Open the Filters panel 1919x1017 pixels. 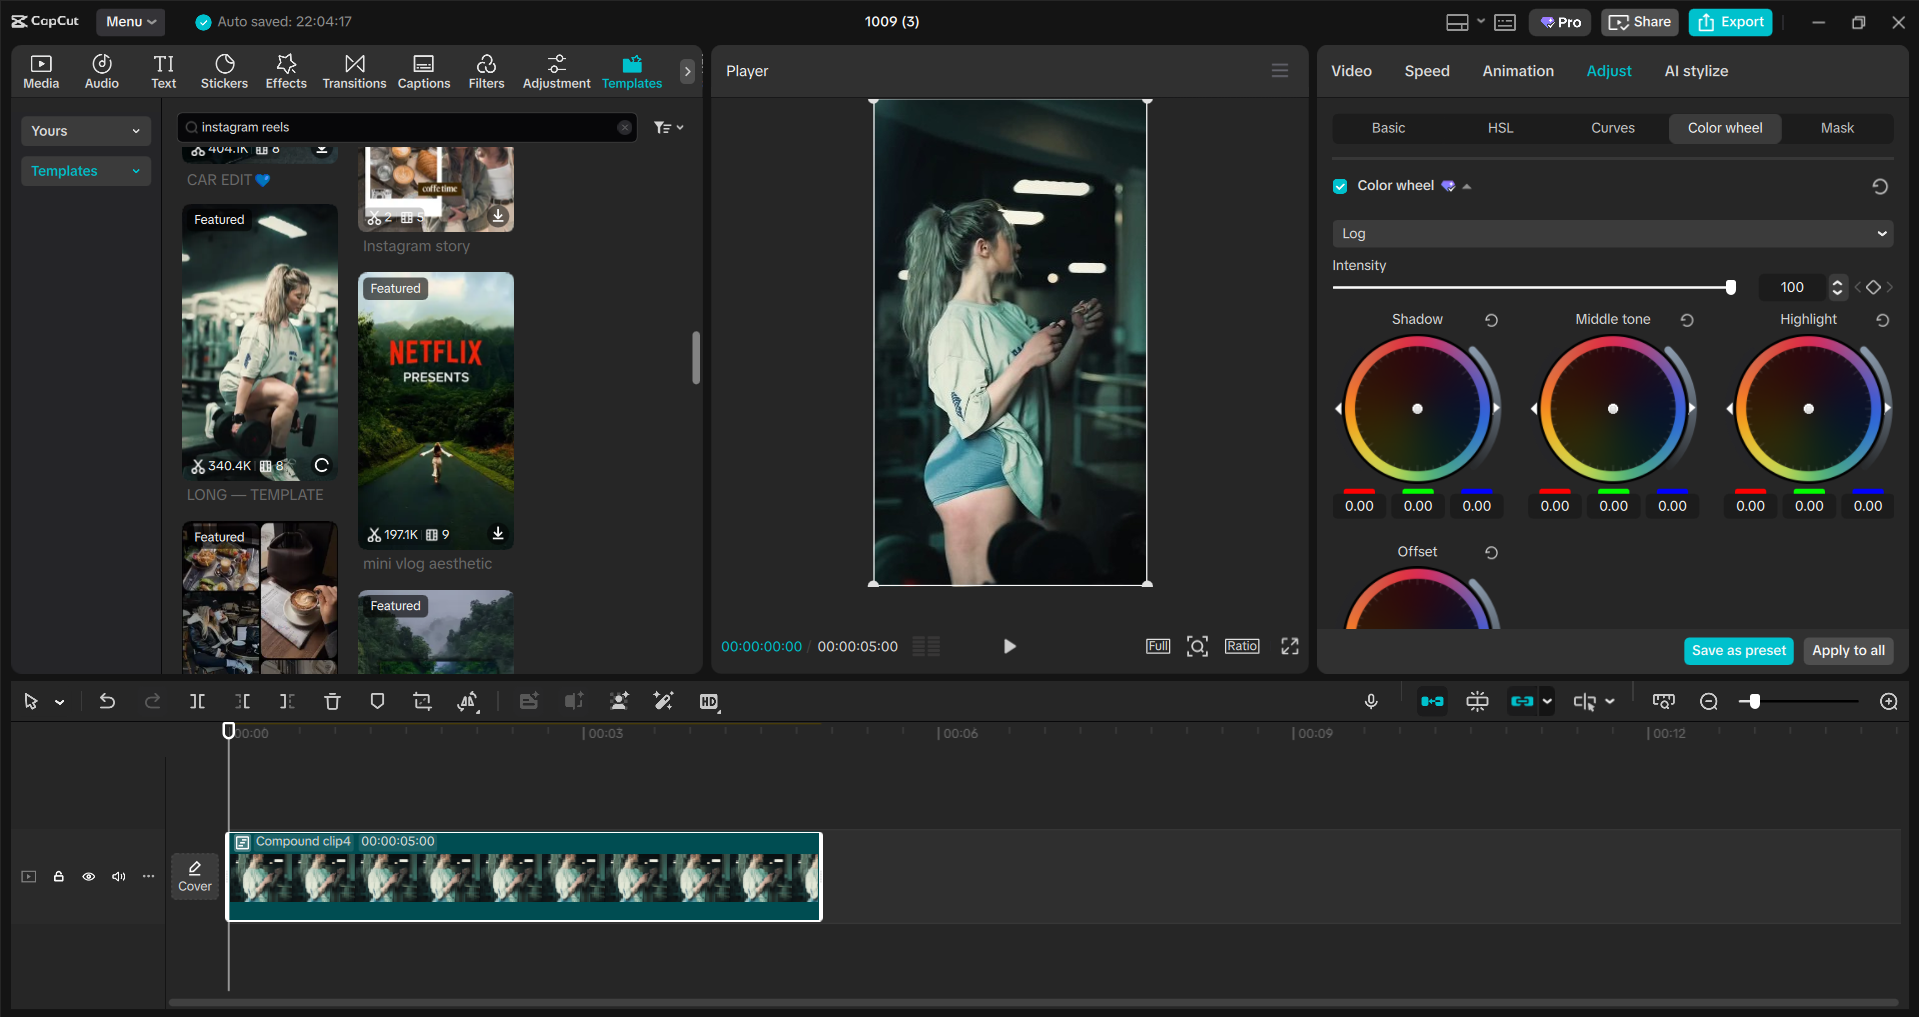pyautogui.click(x=486, y=70)
